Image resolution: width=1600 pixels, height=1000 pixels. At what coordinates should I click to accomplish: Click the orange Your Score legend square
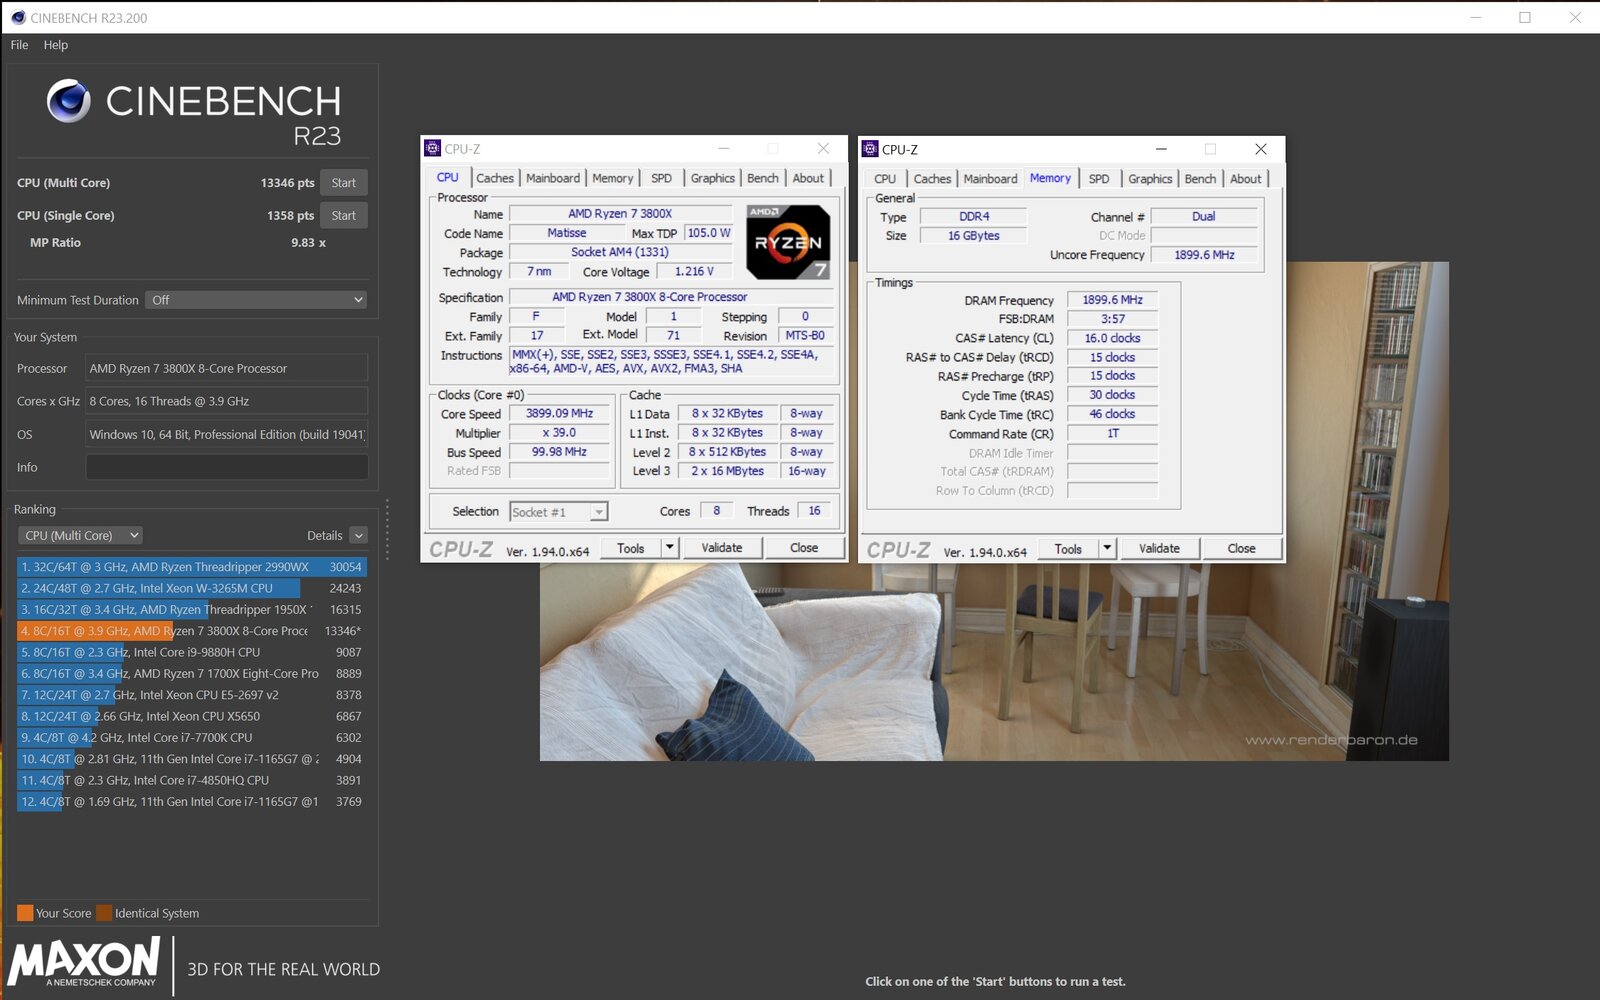pos(25,913)
